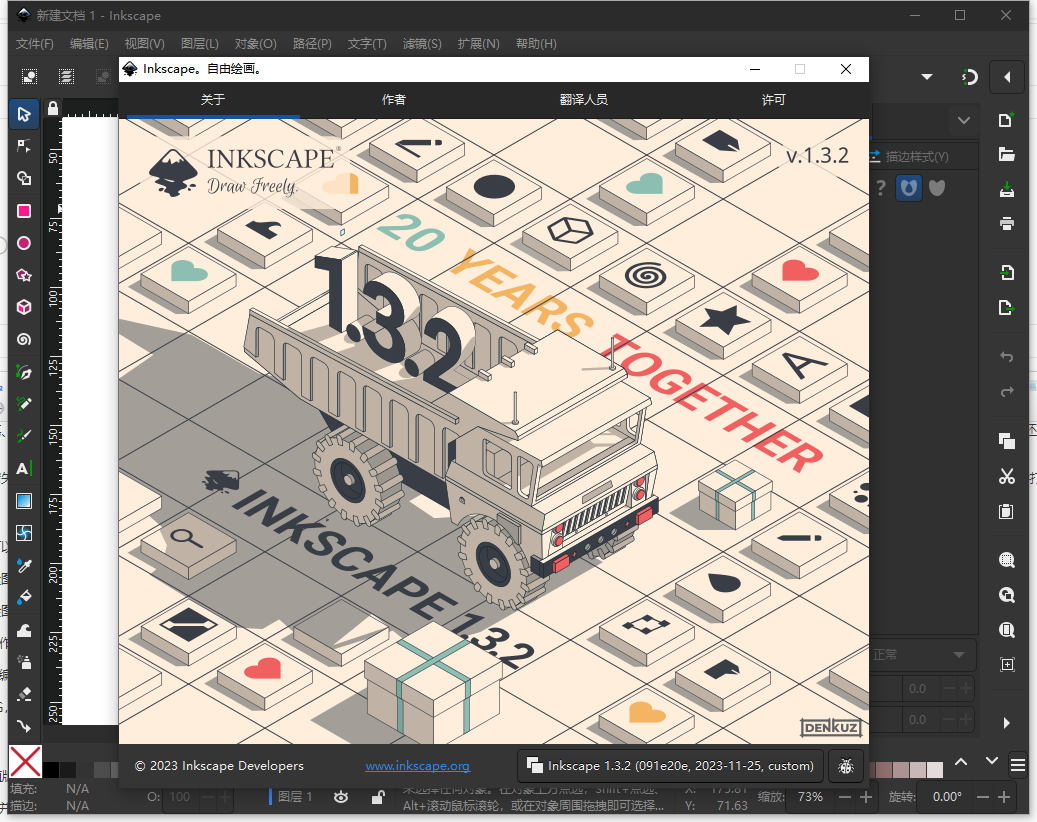
Task: Expand the dock panel chevron
Action: click(964, 120)
